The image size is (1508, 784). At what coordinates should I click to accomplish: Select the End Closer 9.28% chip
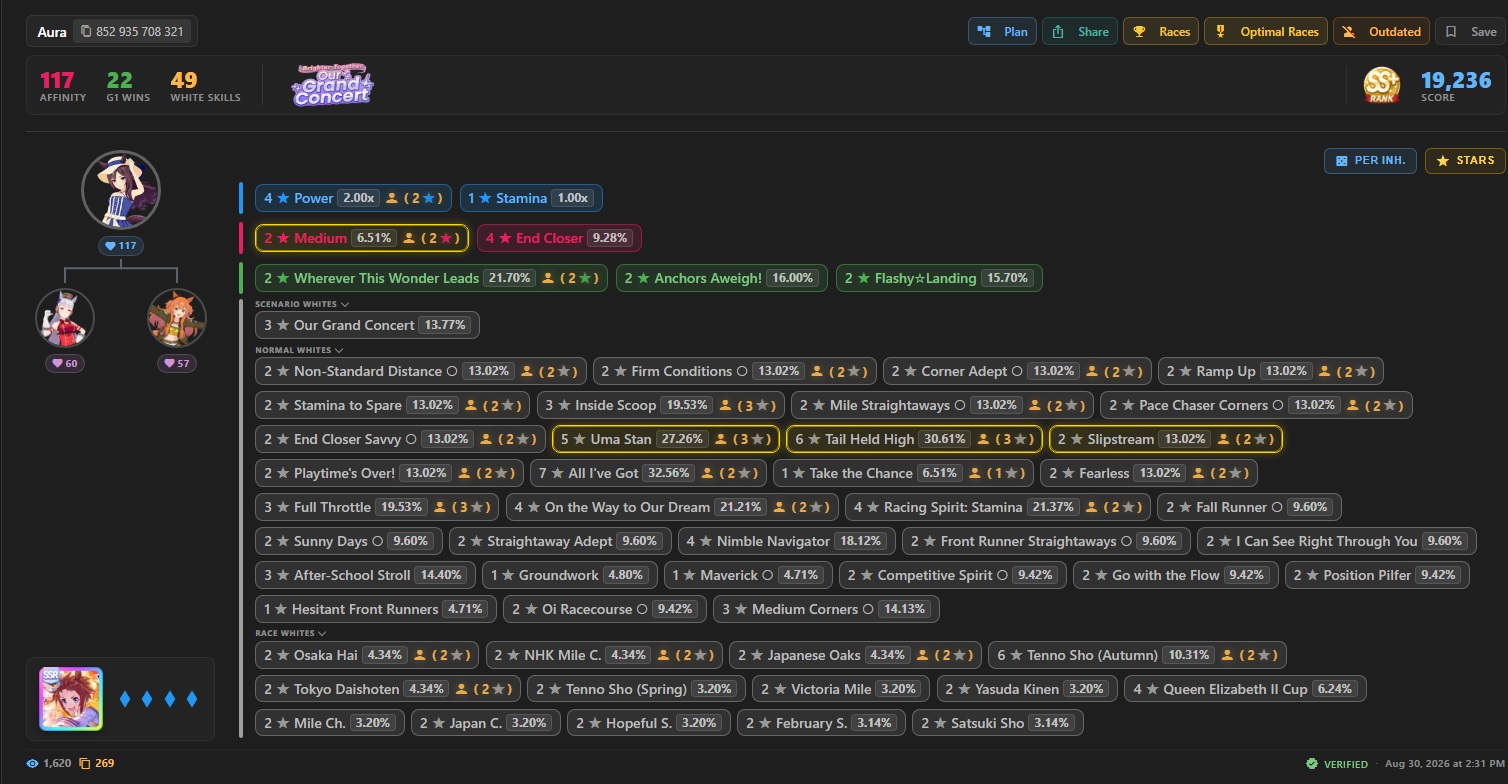pyautogui.click(x=559, y=238)
